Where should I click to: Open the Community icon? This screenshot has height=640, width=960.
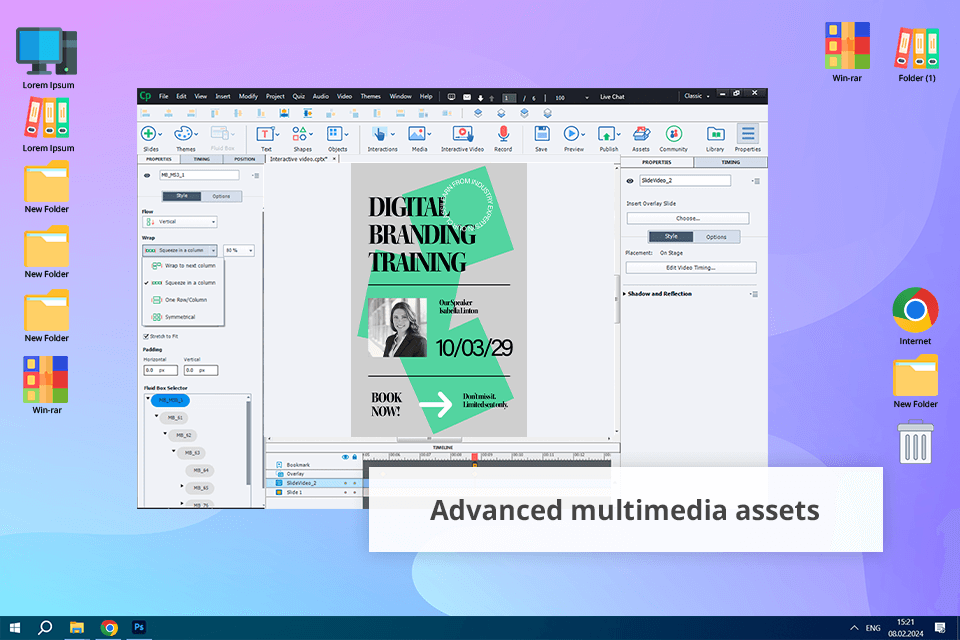tap(673, 134)
